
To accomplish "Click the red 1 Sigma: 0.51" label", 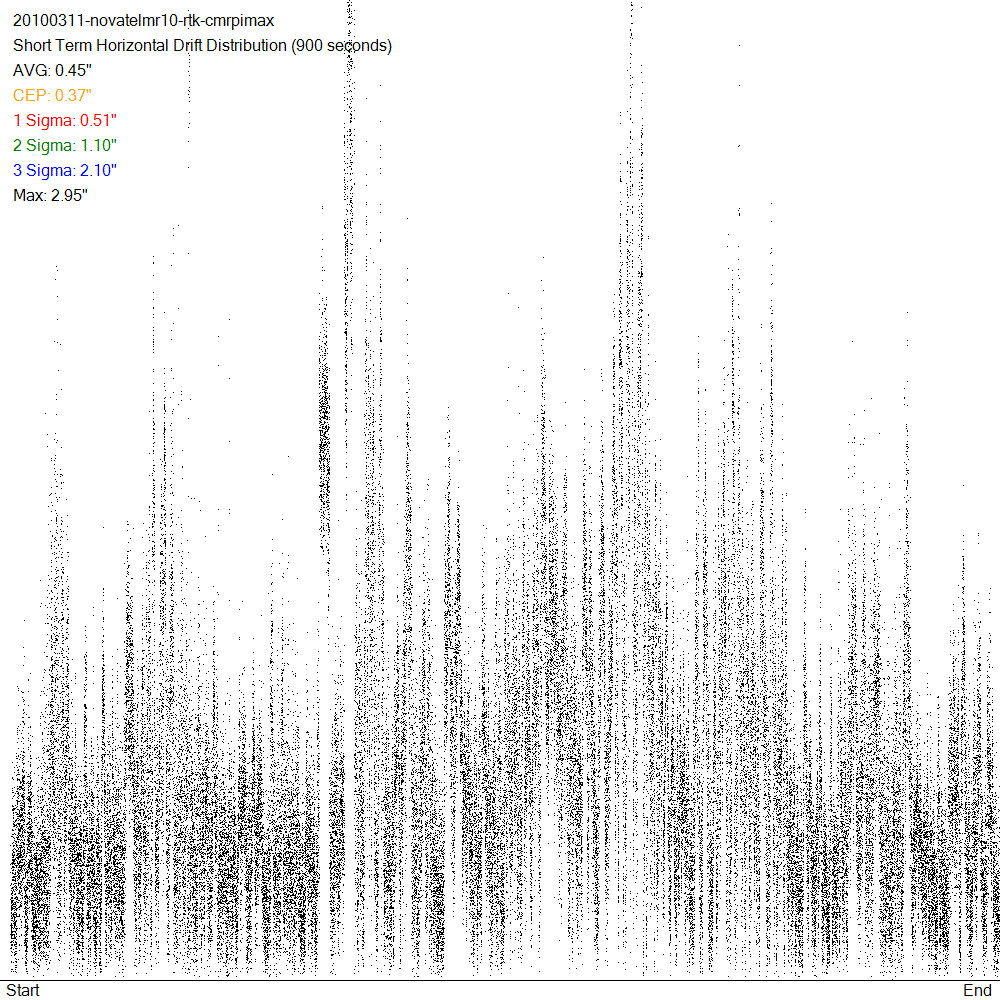I will [x=65, y=121].
